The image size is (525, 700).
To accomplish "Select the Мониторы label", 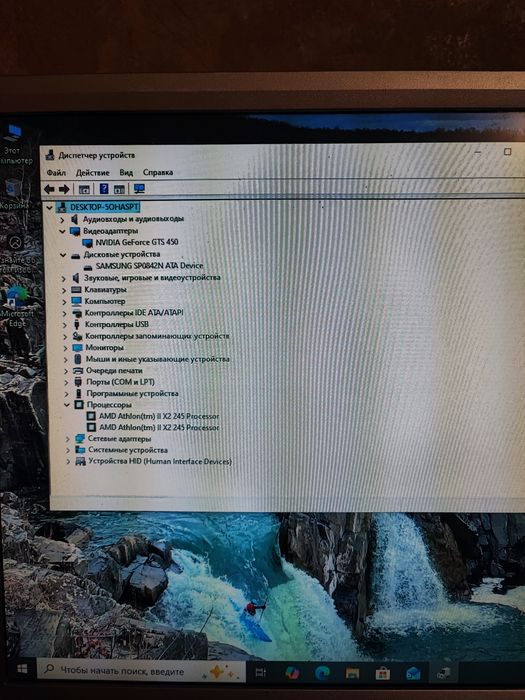I will (104, 347).
